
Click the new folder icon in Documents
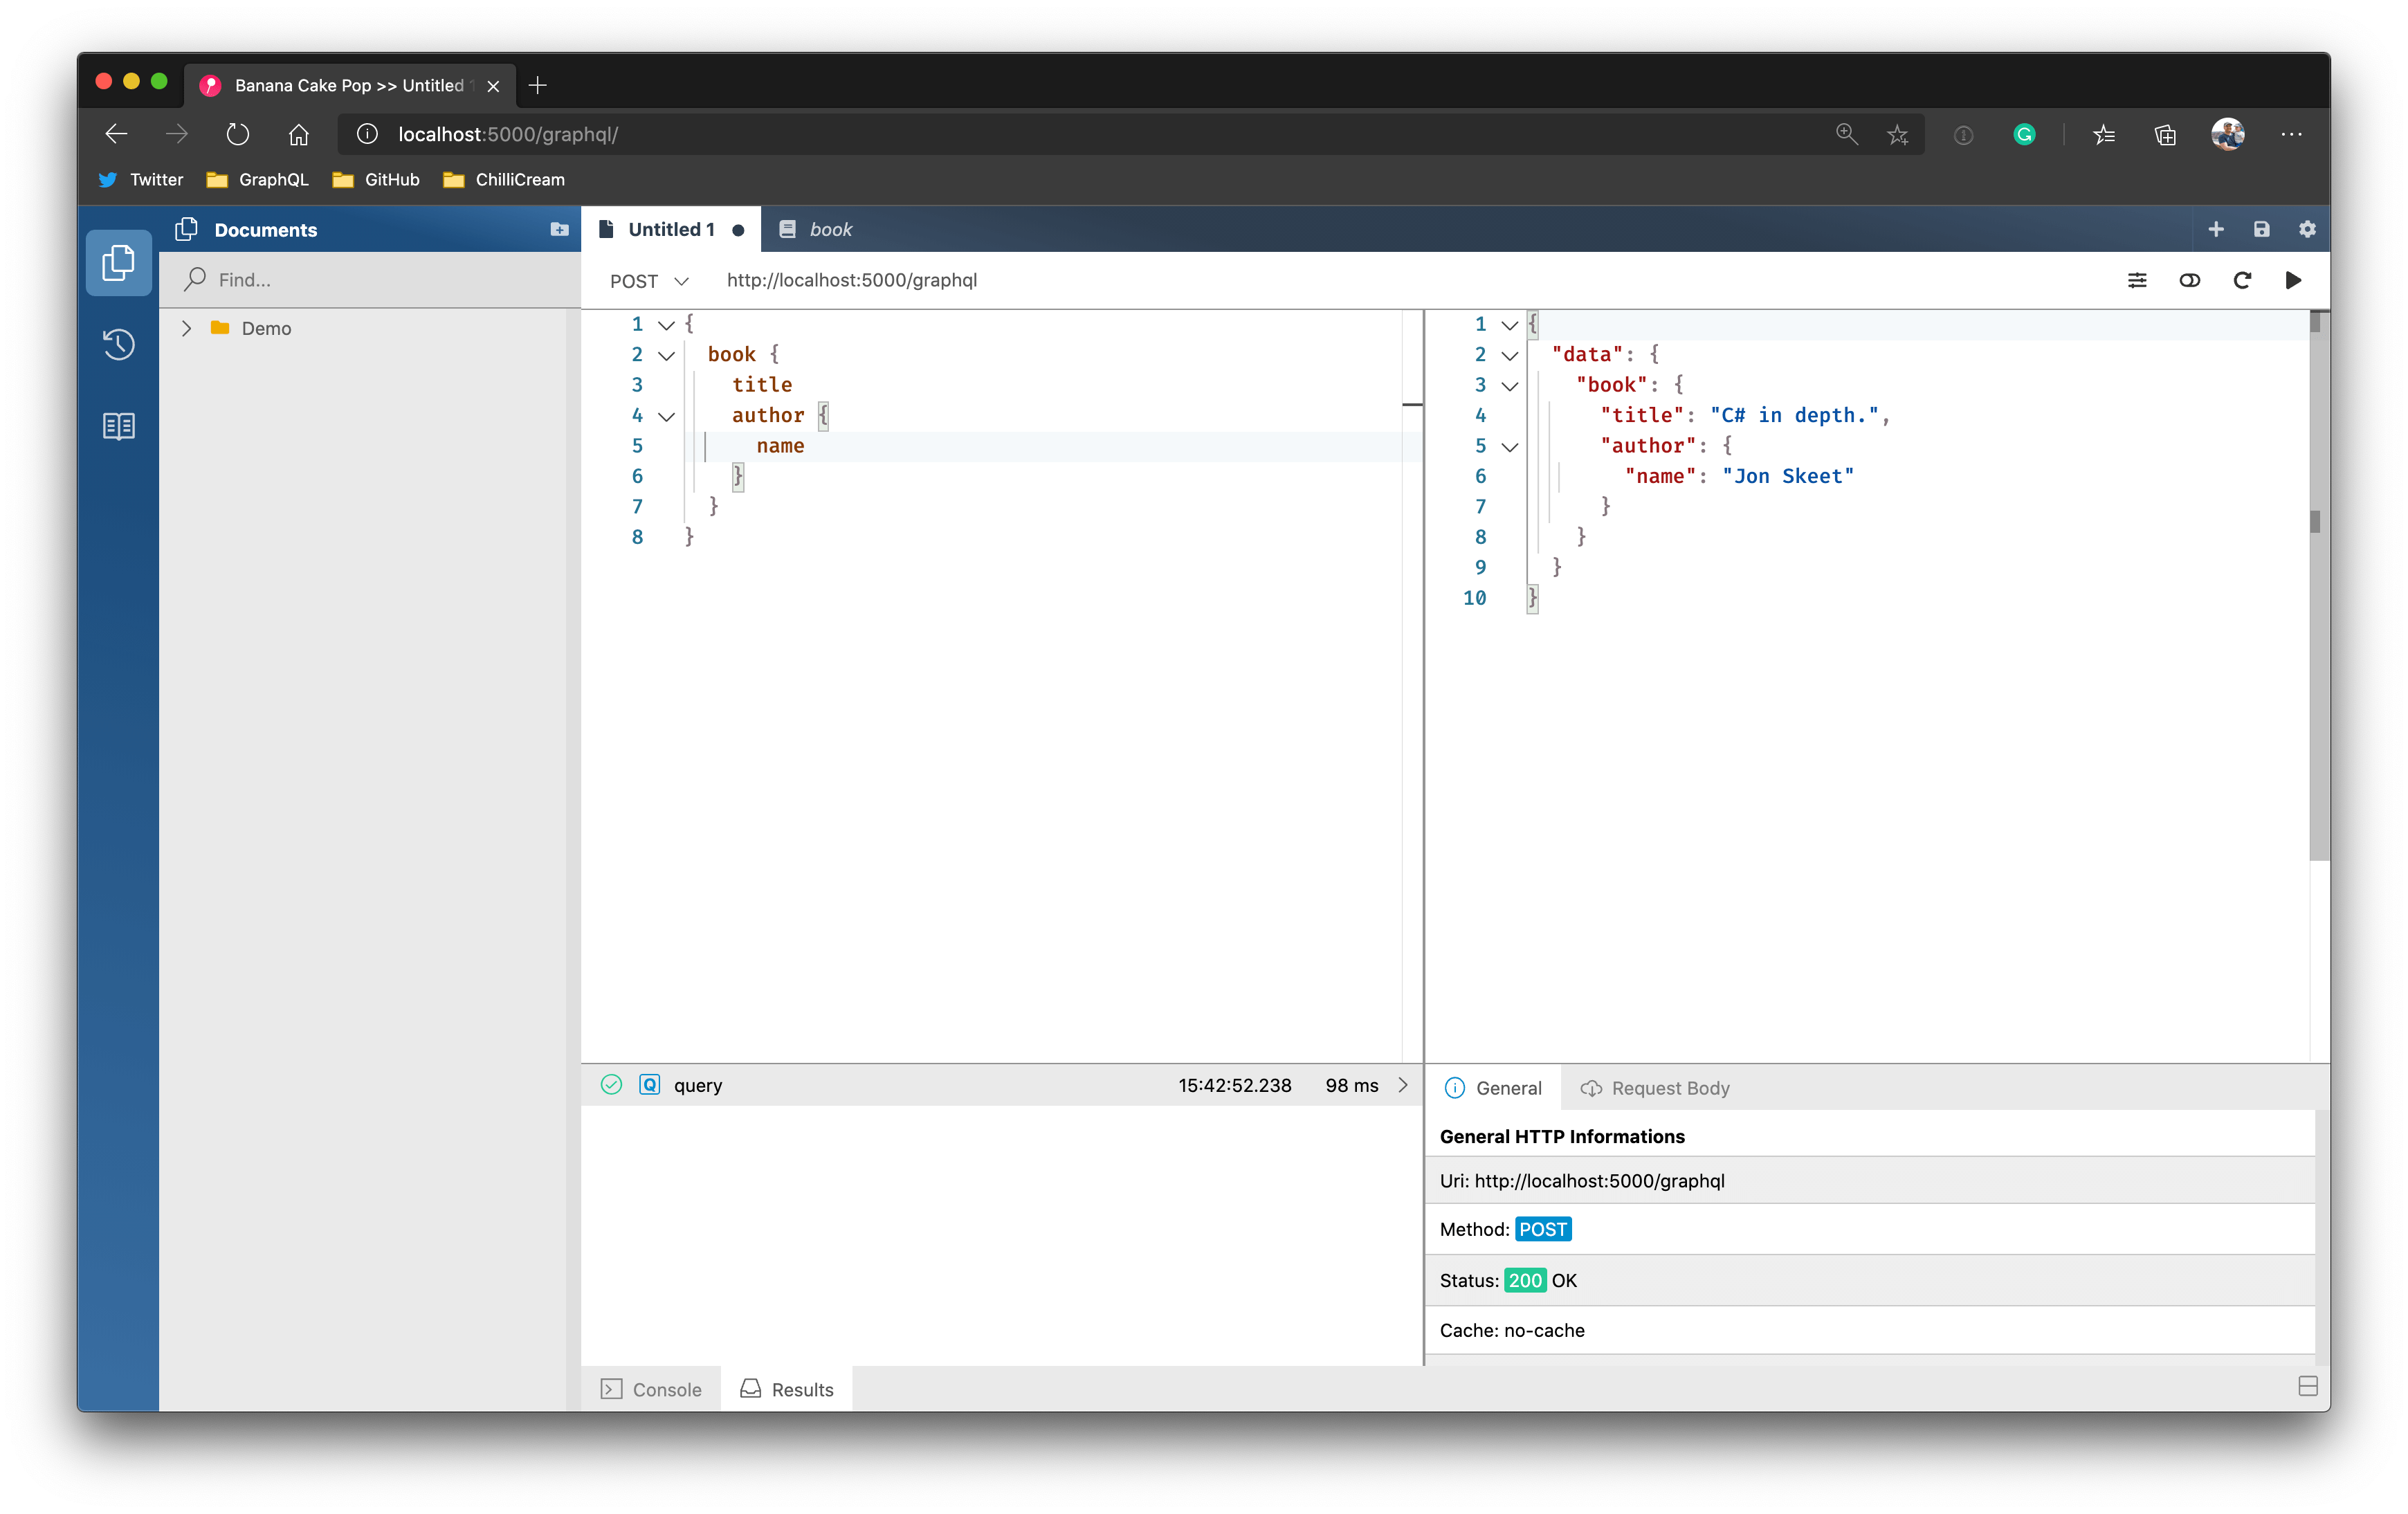(559, 230)
